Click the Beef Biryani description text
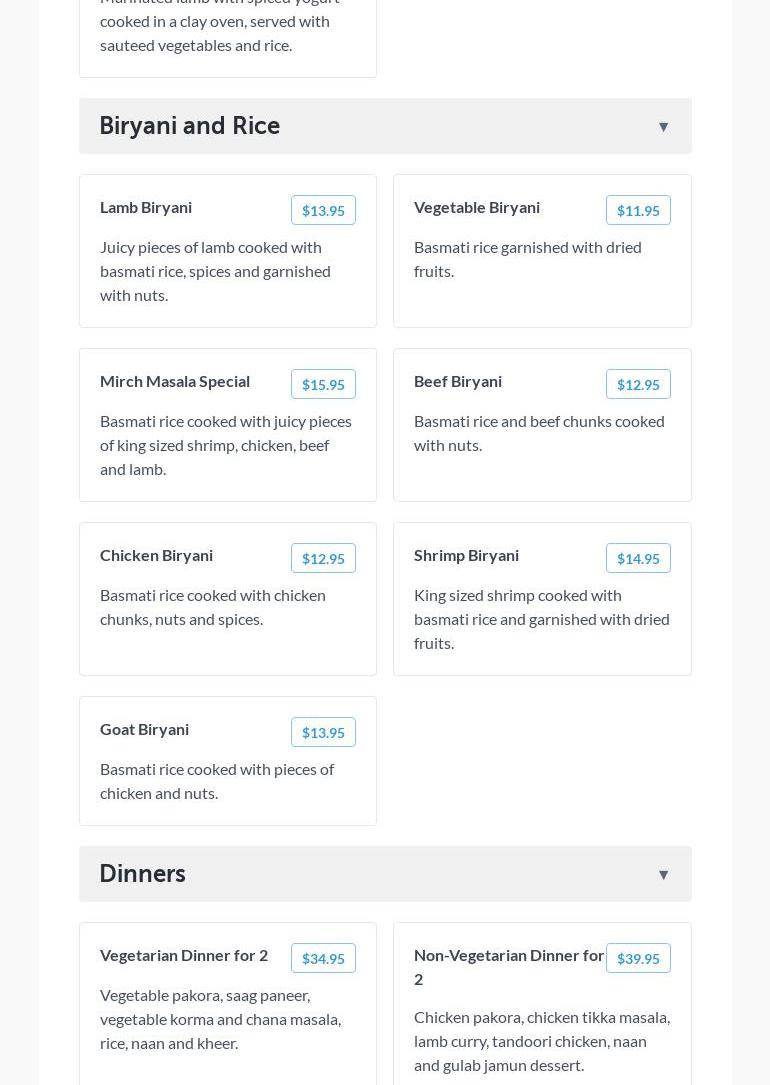 click(x=539, y=433)
